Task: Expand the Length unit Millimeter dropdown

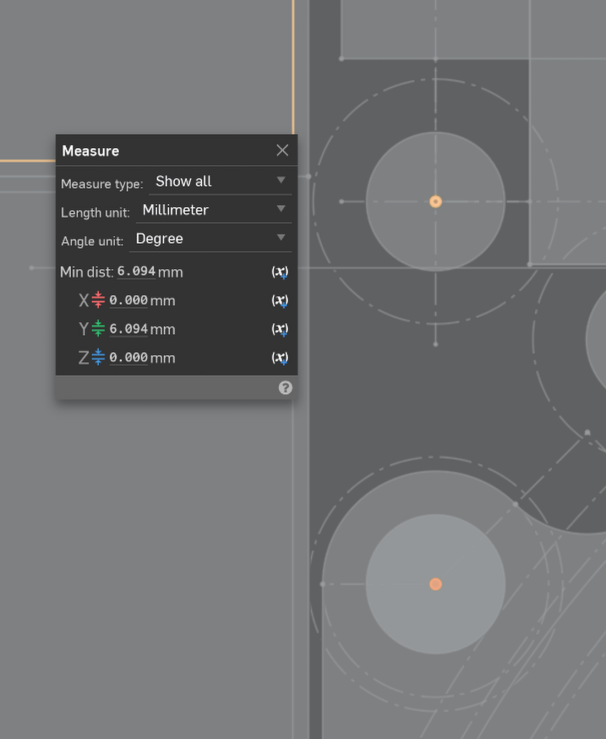Action: tap(213, 210)
